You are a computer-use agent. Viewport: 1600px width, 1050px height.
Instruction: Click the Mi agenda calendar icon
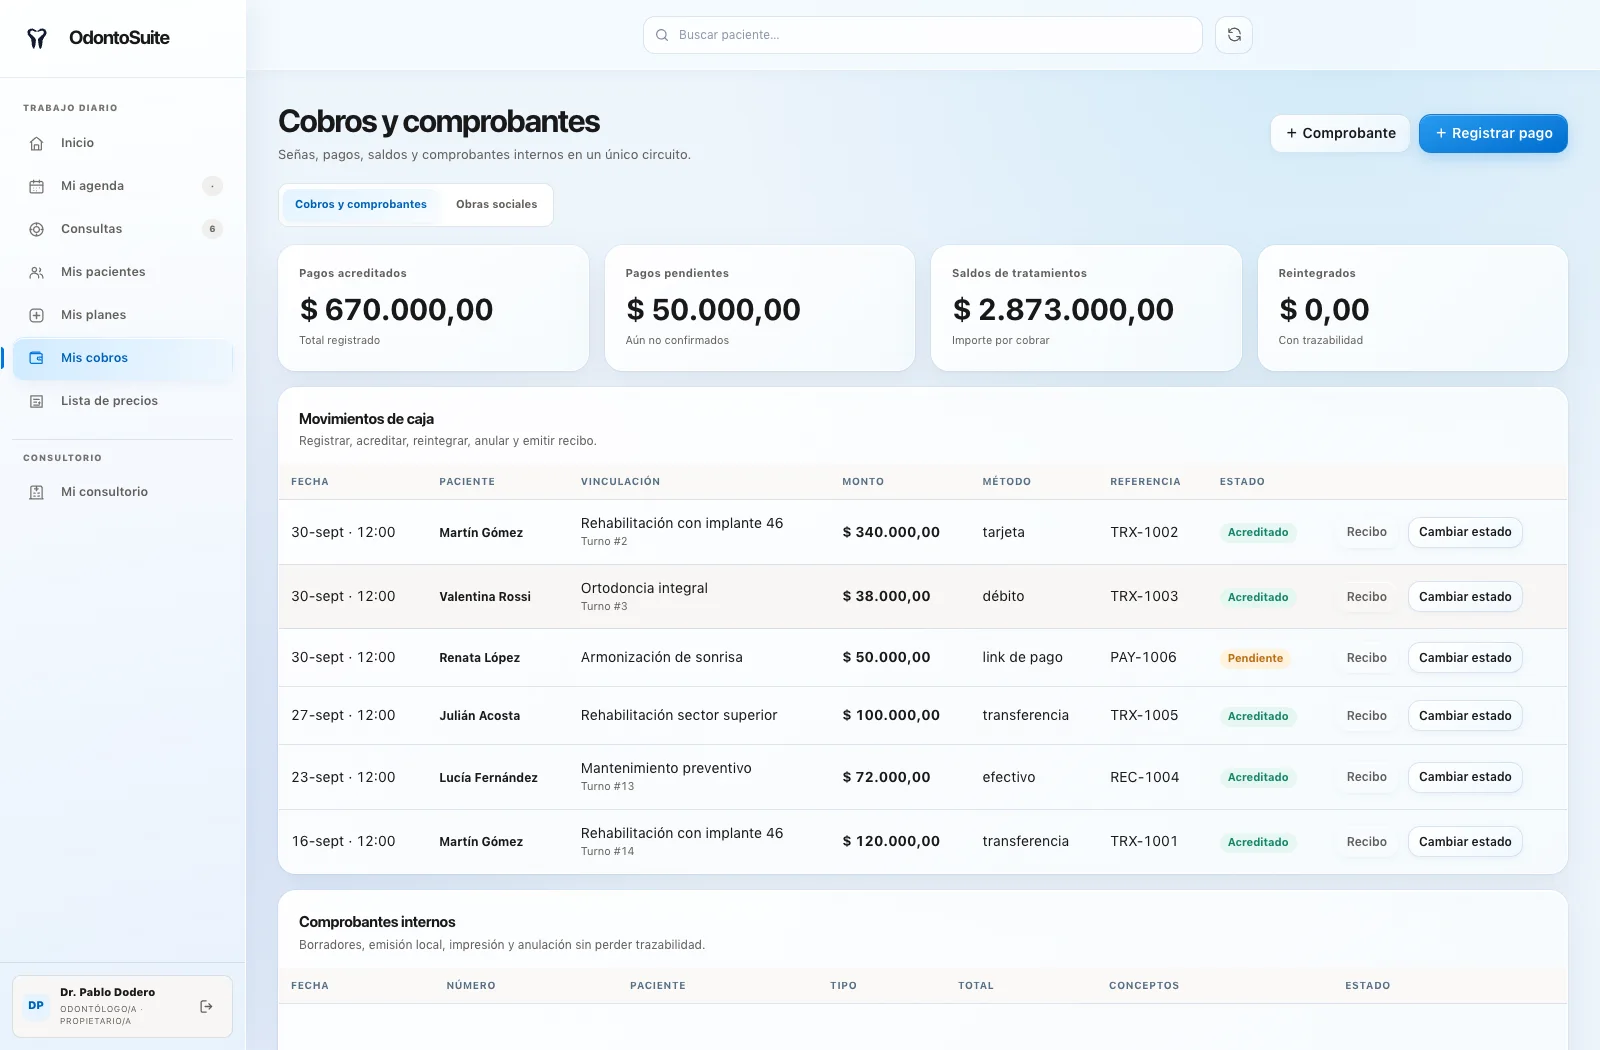pyautogui.click(x=37, y=186)
